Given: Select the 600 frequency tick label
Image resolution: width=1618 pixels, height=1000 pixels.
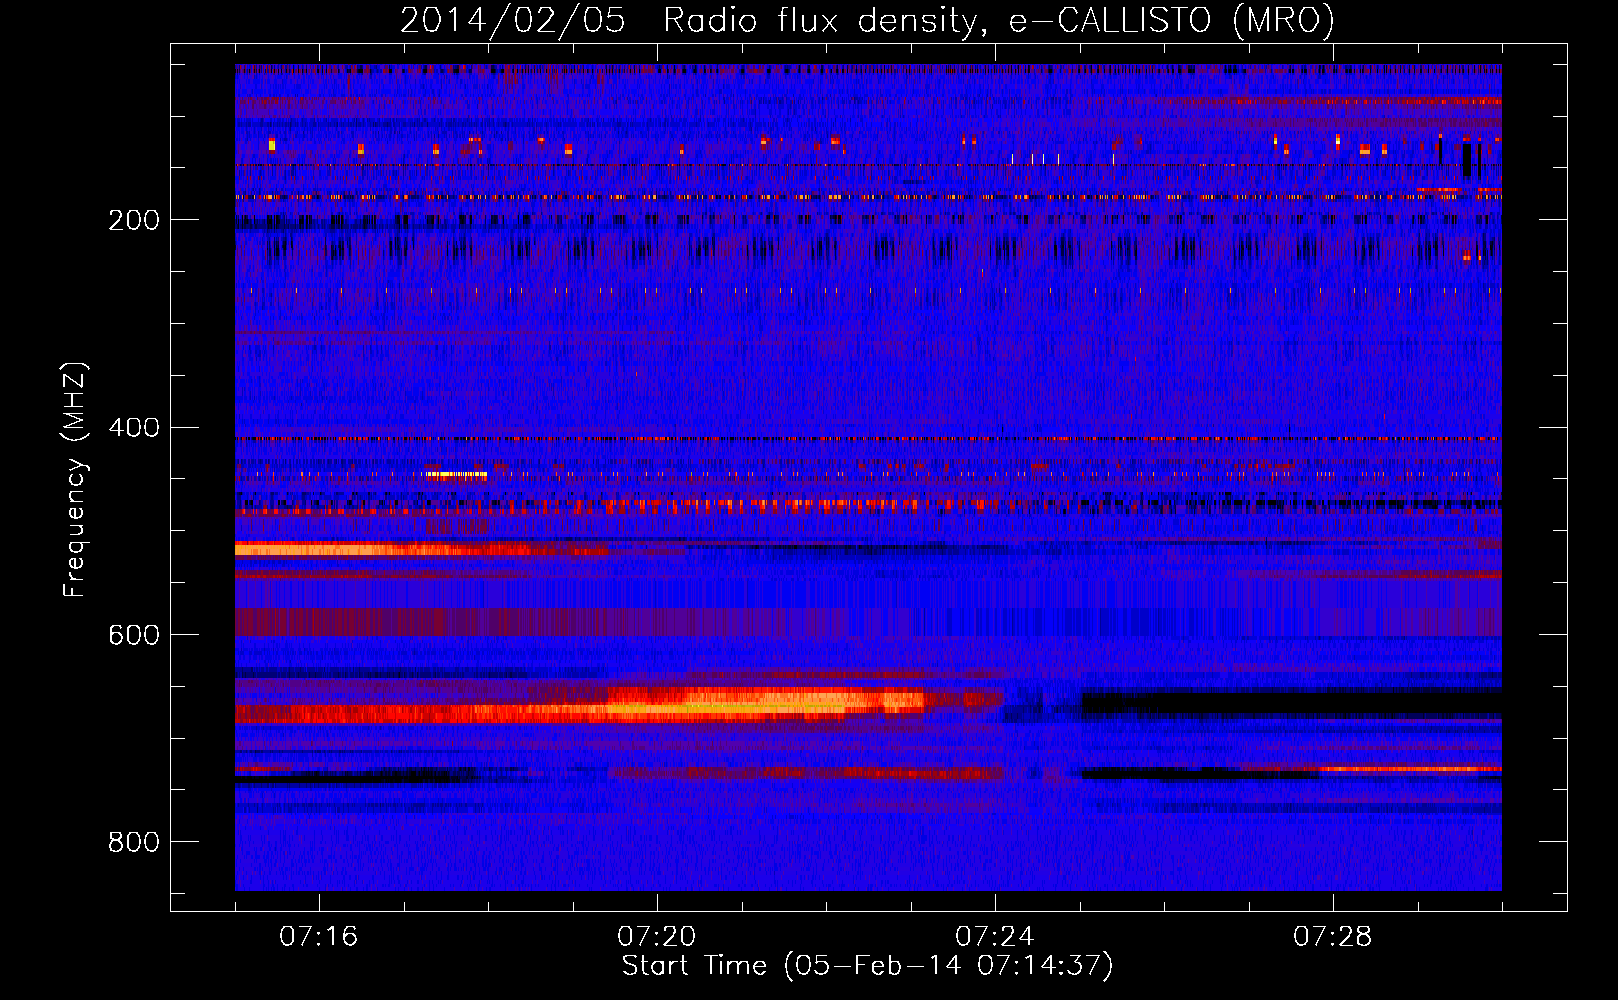Looking at the screenshot, I should click(134, 636).
